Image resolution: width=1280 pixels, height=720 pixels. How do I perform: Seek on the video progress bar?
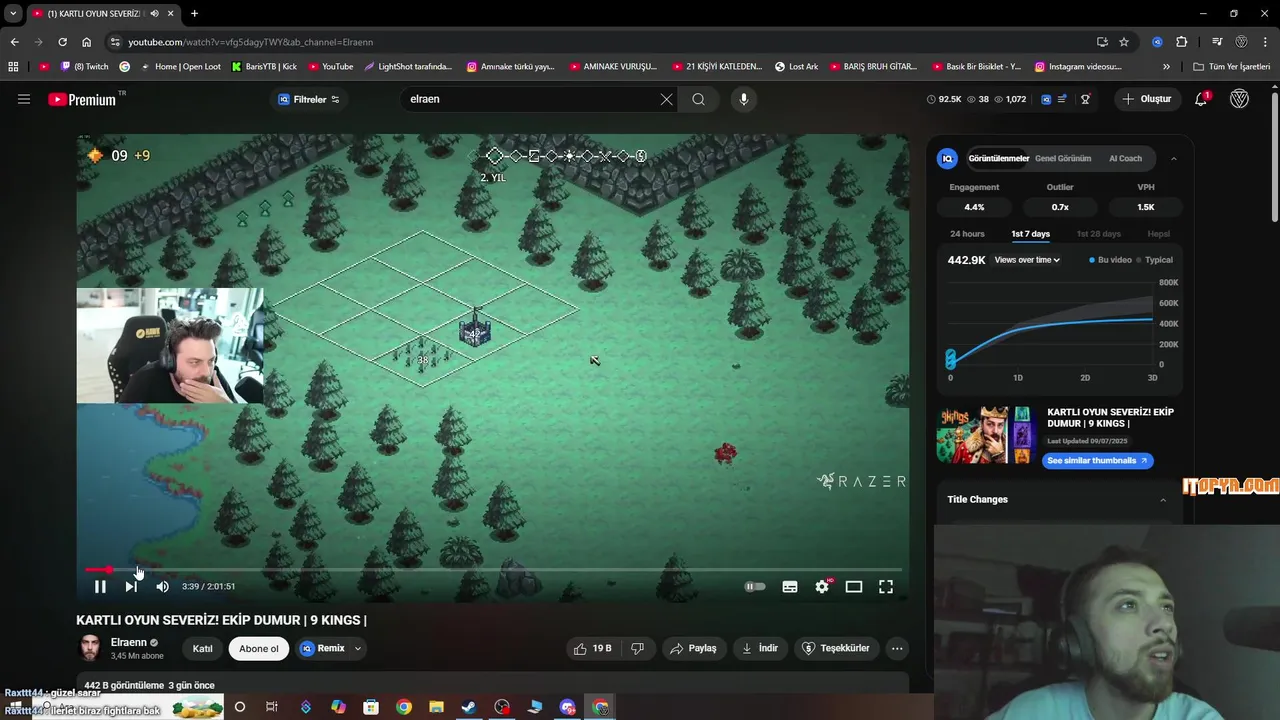(x=493, y=569)
